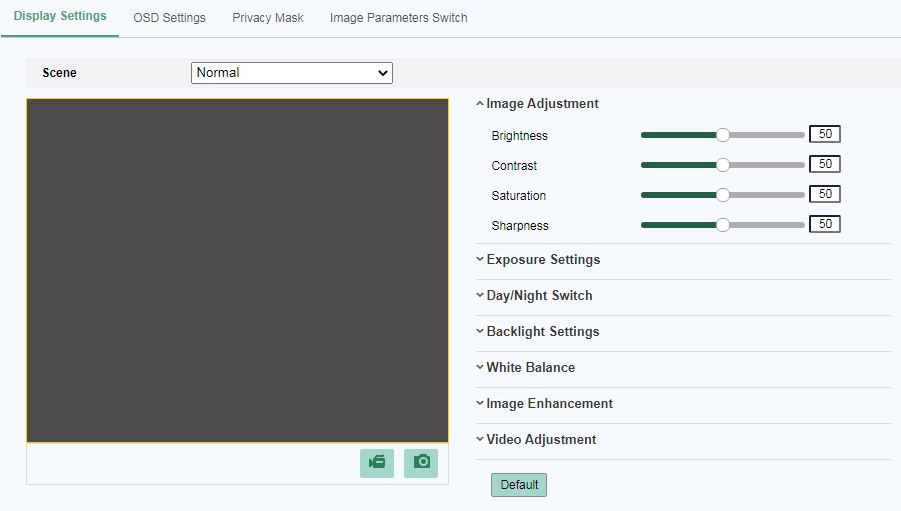Expand the Backlight Settings section
The image size is (901, 511).
(x=542, y=332)
